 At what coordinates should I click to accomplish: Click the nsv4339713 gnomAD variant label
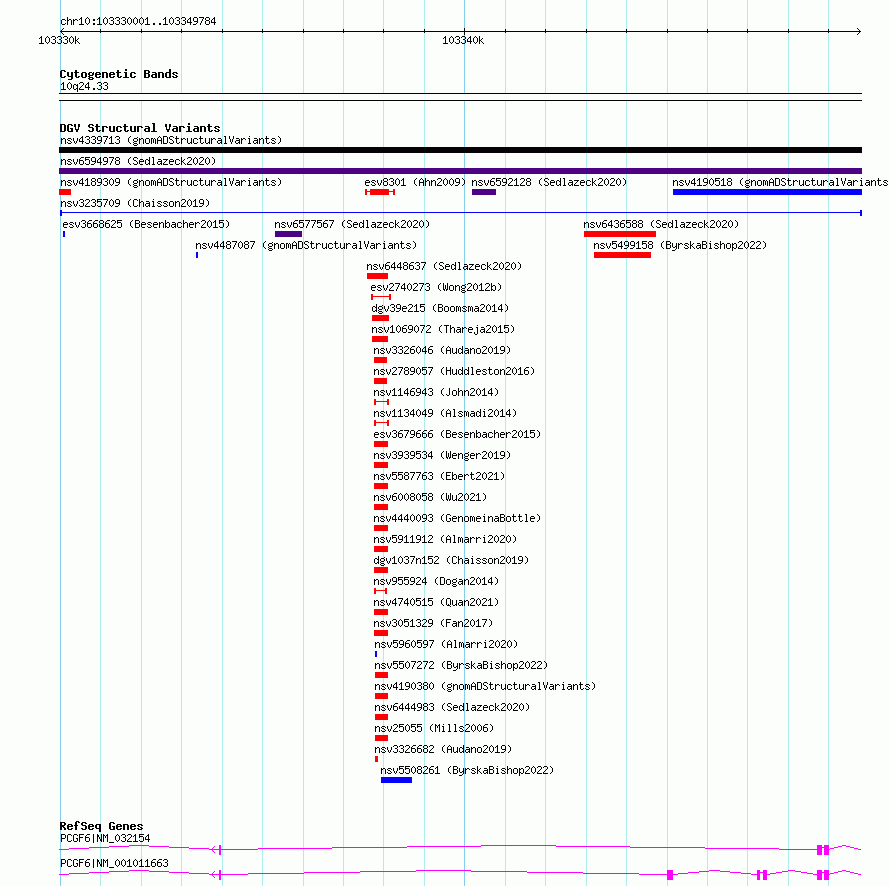[x=171, y=140]
